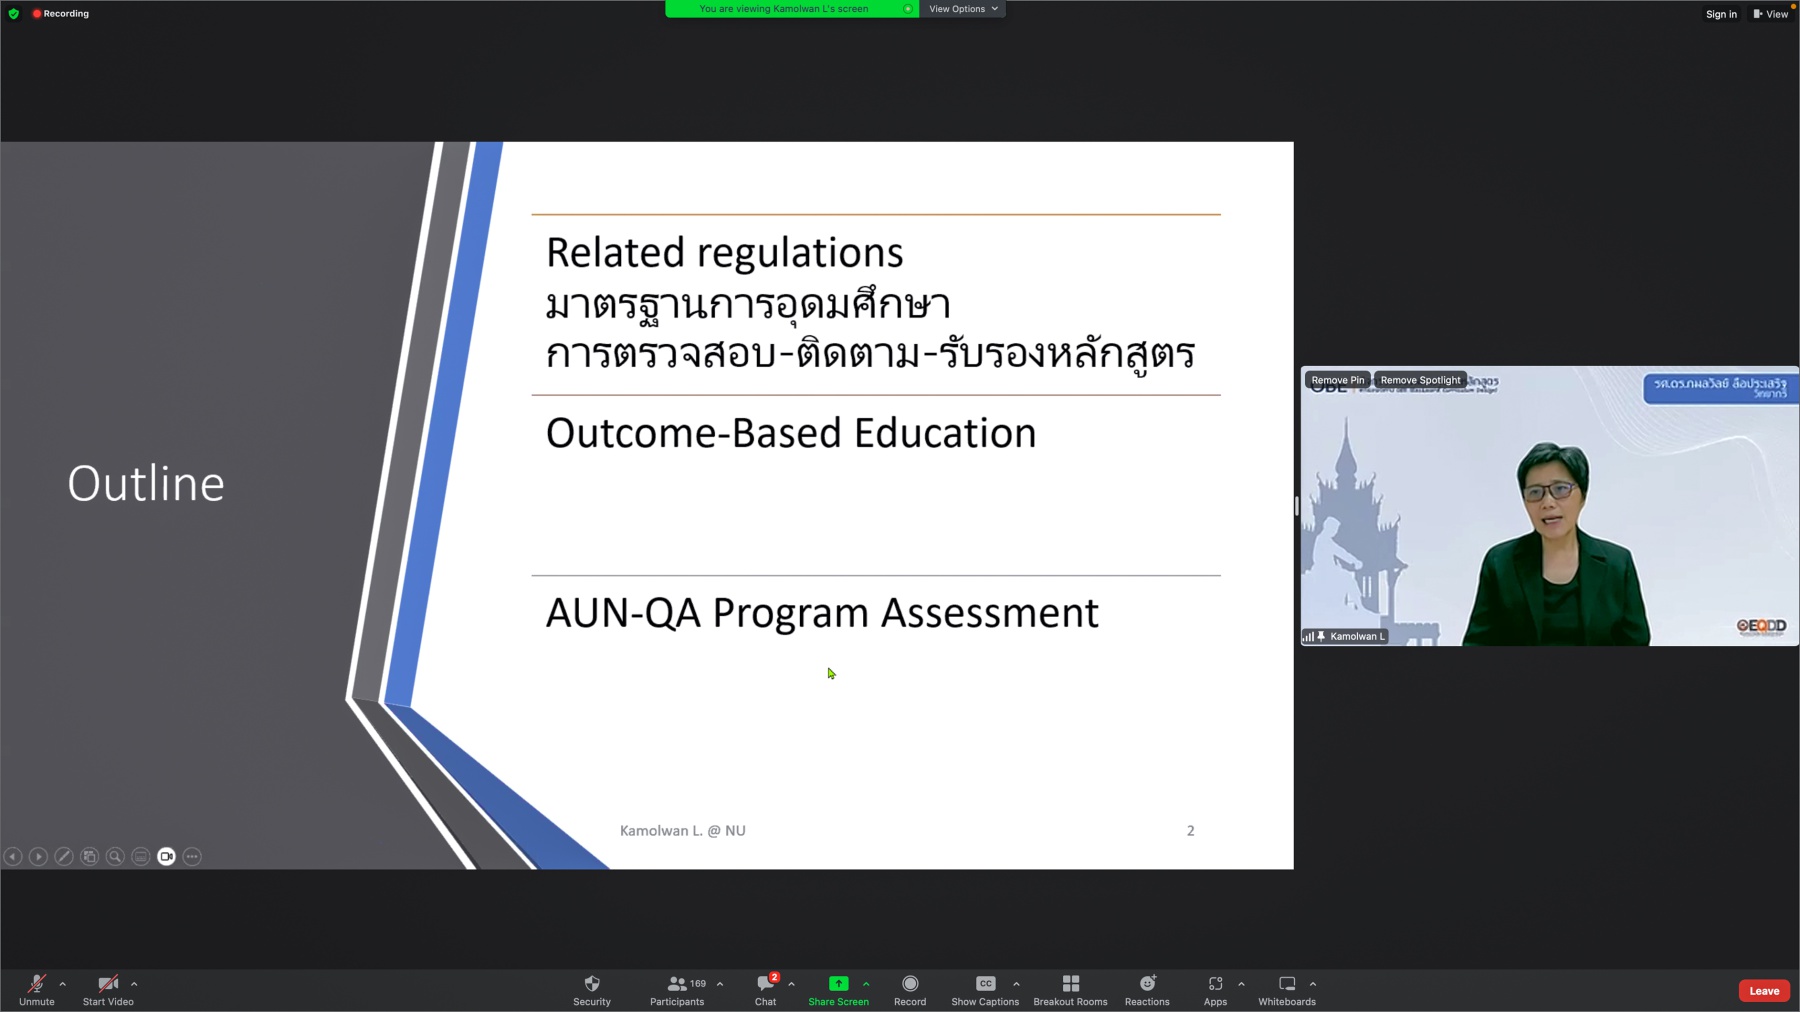Click Remove Pin on speaker video
The width and height of the screenshot is (1800, 1012).
1337,380
